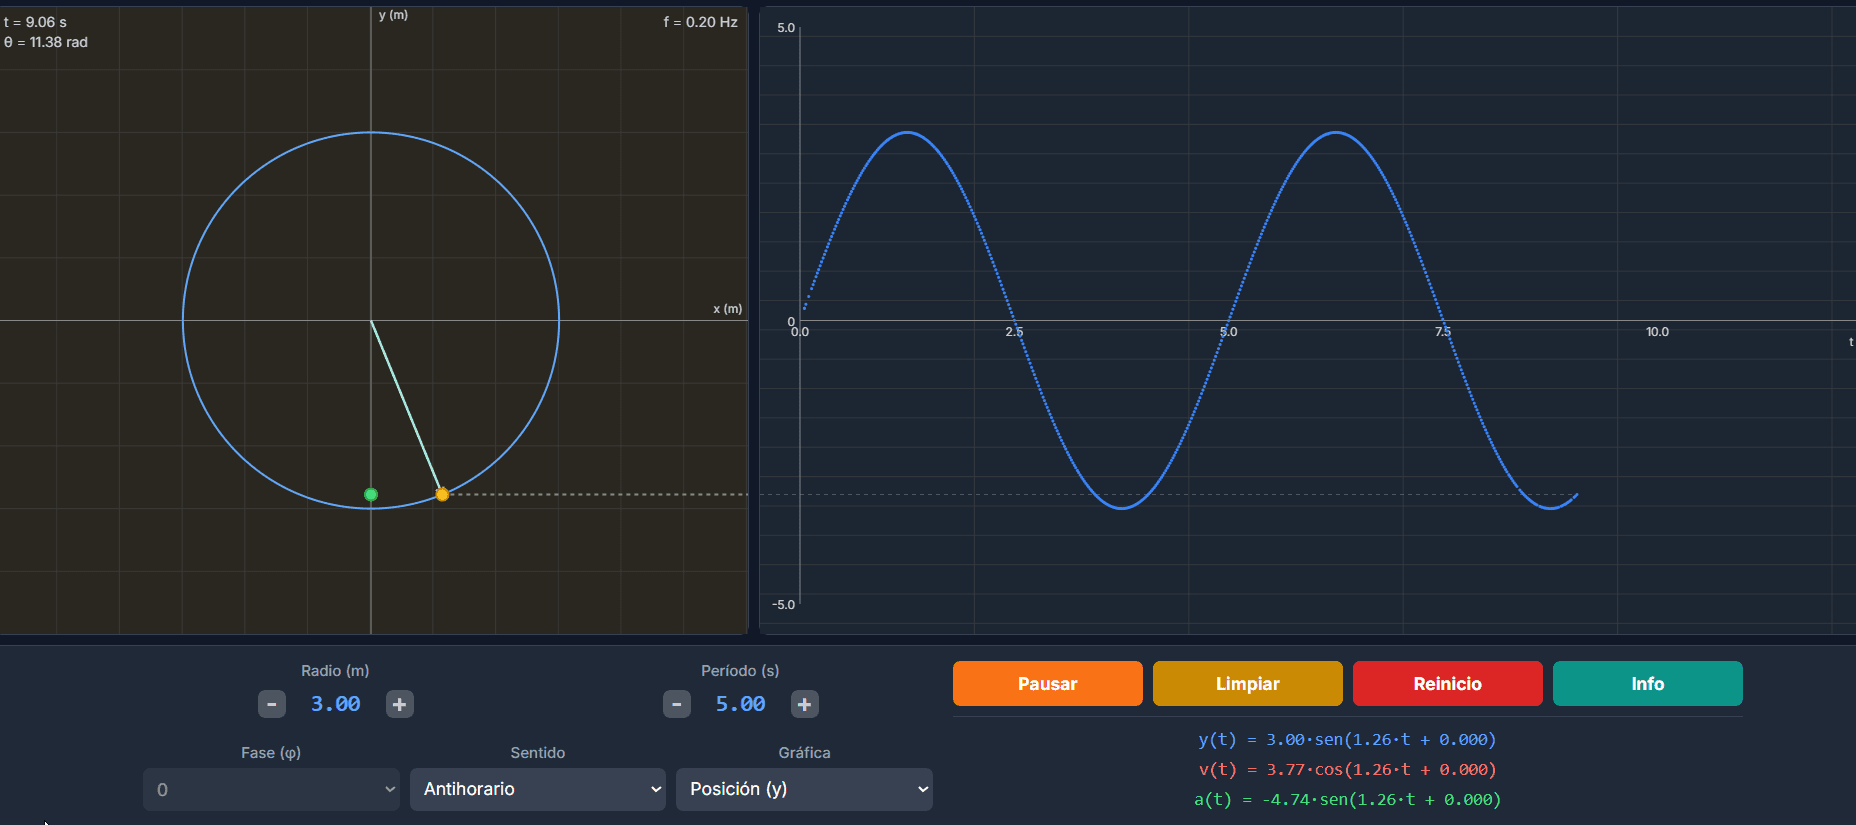Click the frequency readout f = 0.20 Hz

tap(700, 22)
